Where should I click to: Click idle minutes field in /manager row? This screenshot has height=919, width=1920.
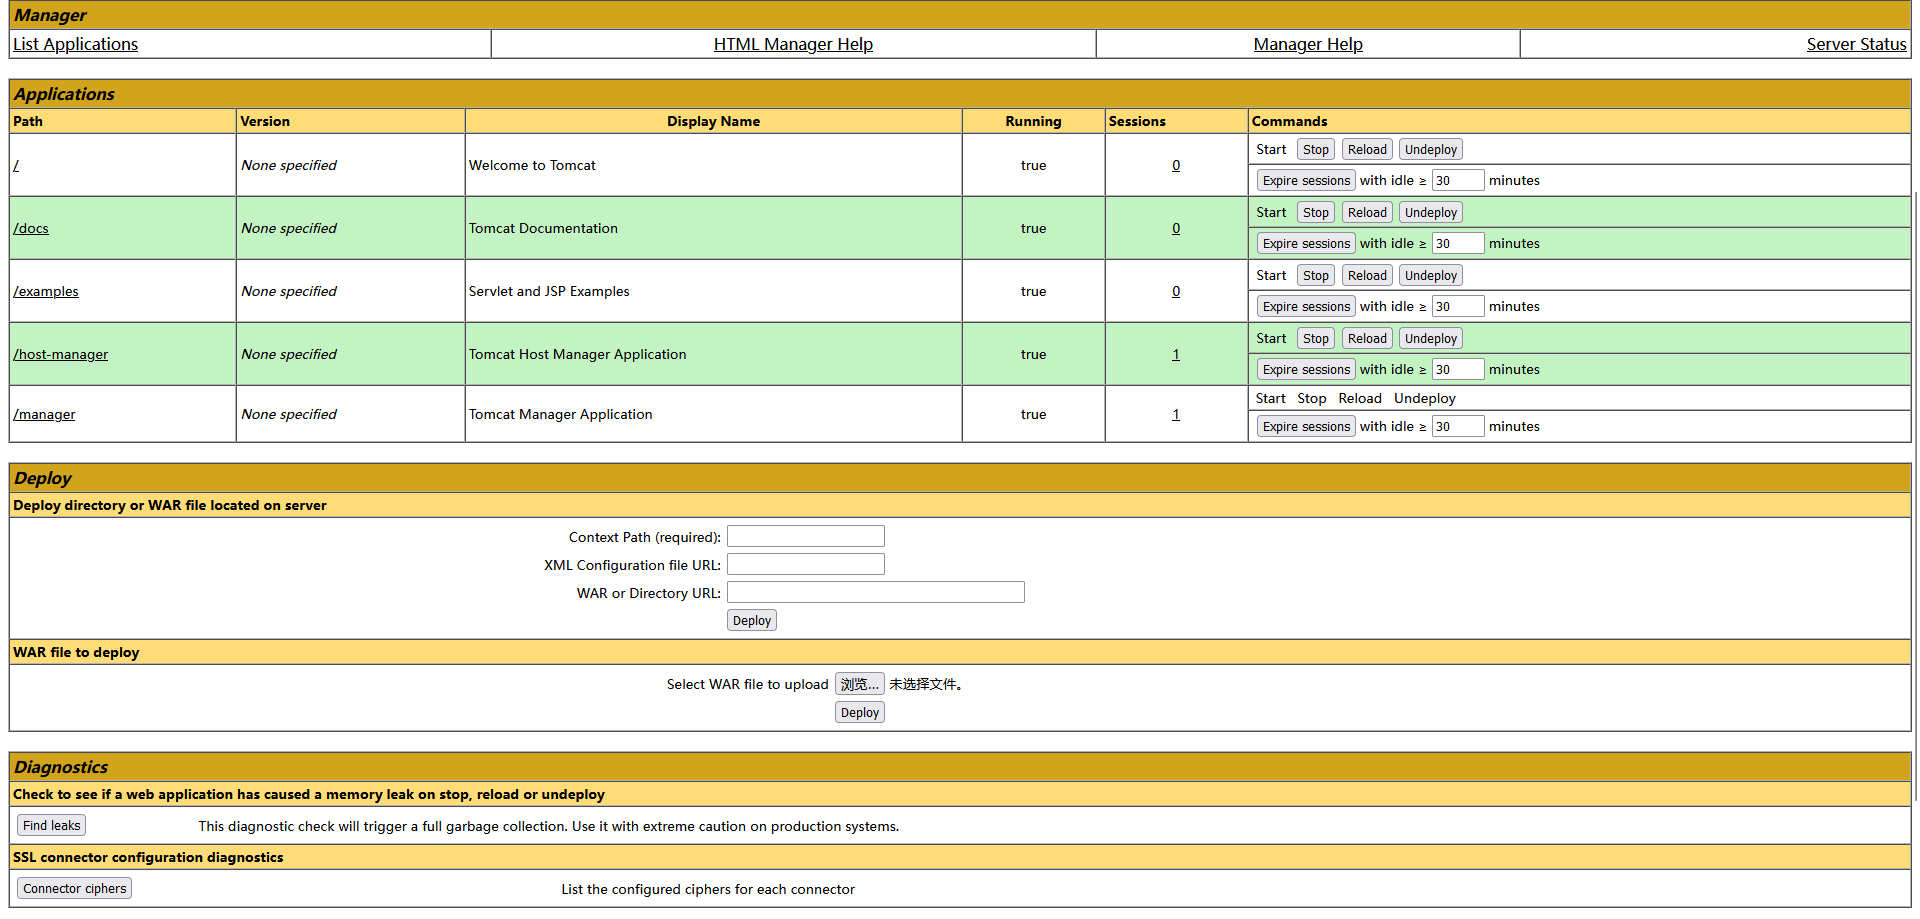tap(1458, 426)
